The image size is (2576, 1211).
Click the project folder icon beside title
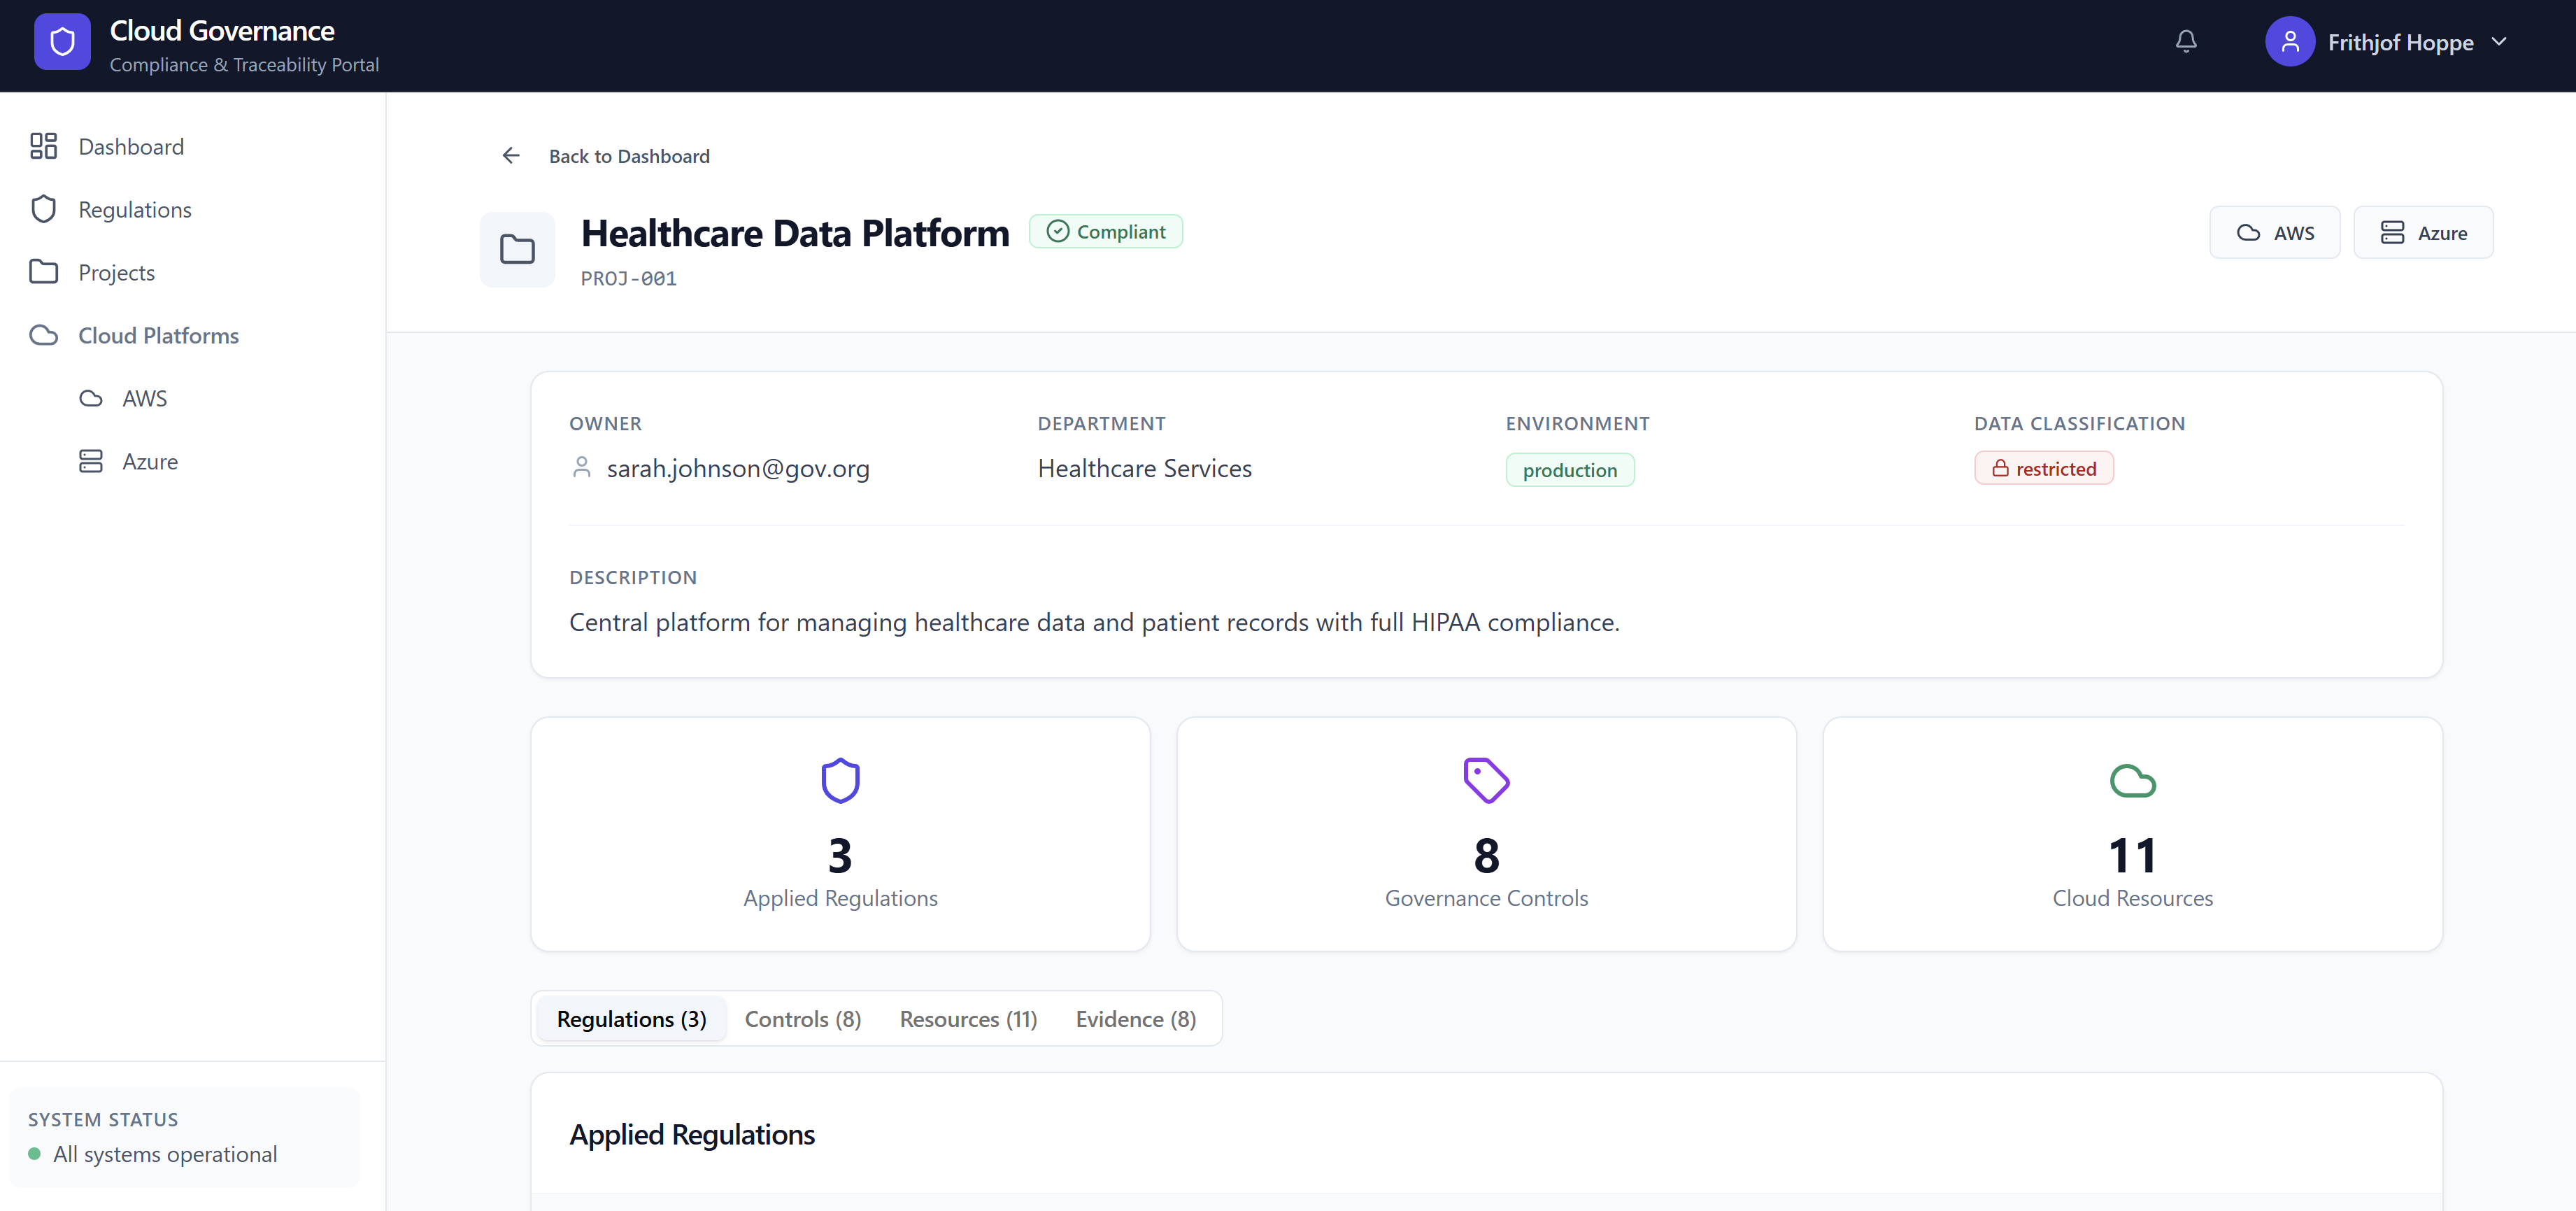point(517,249)
